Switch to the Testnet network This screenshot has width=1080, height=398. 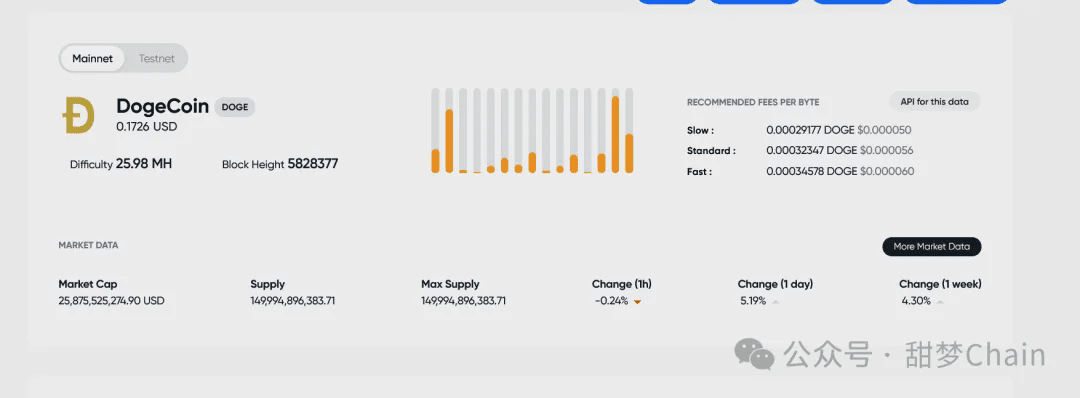[x=156, y=59]
